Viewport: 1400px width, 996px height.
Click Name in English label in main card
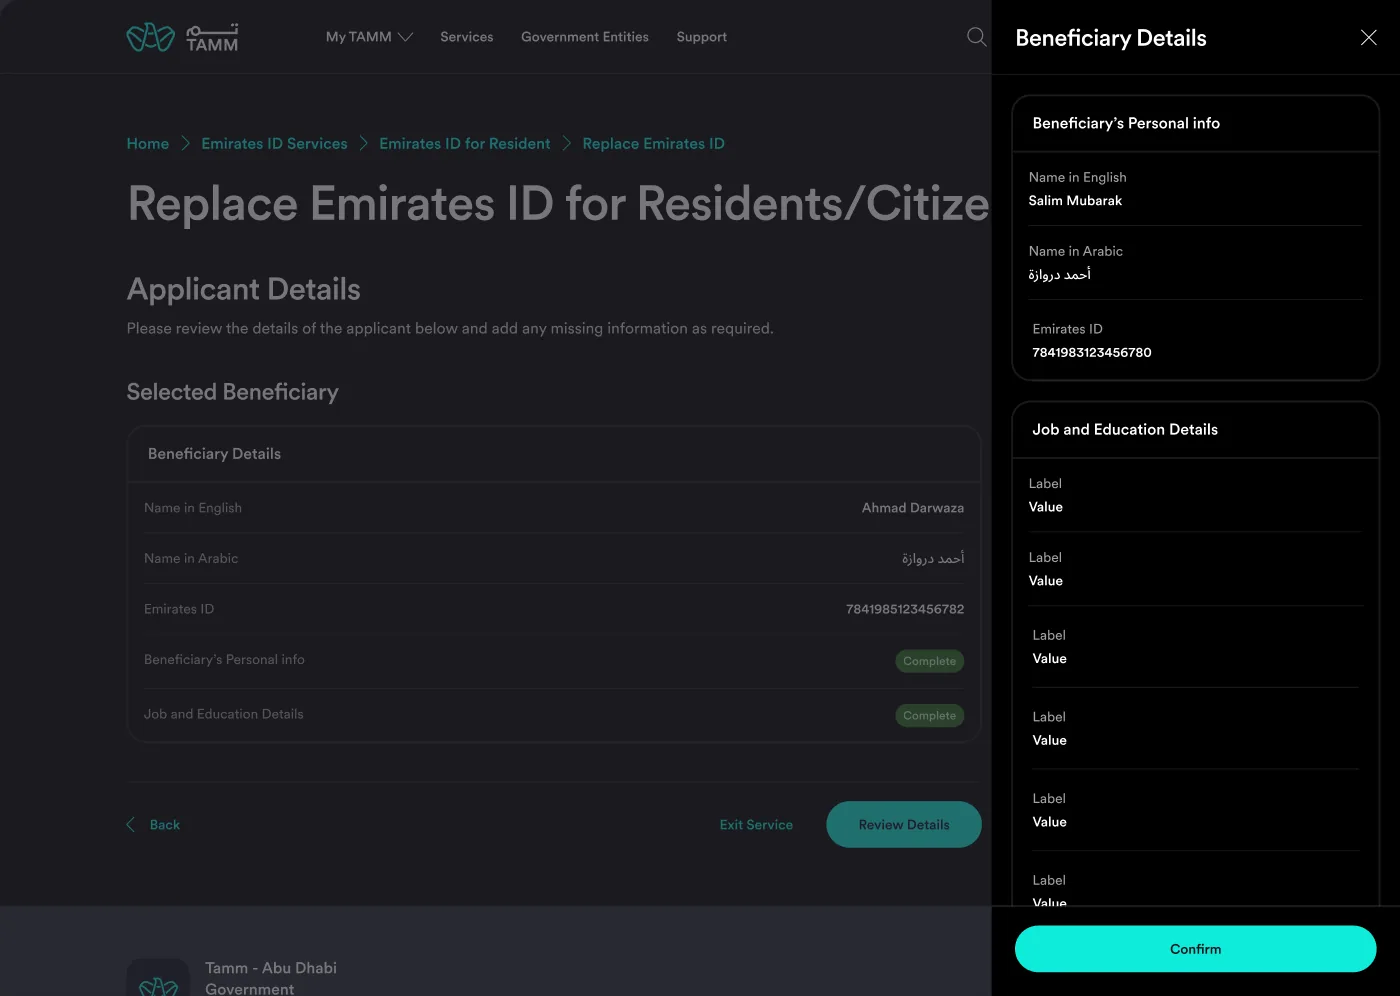193,508
